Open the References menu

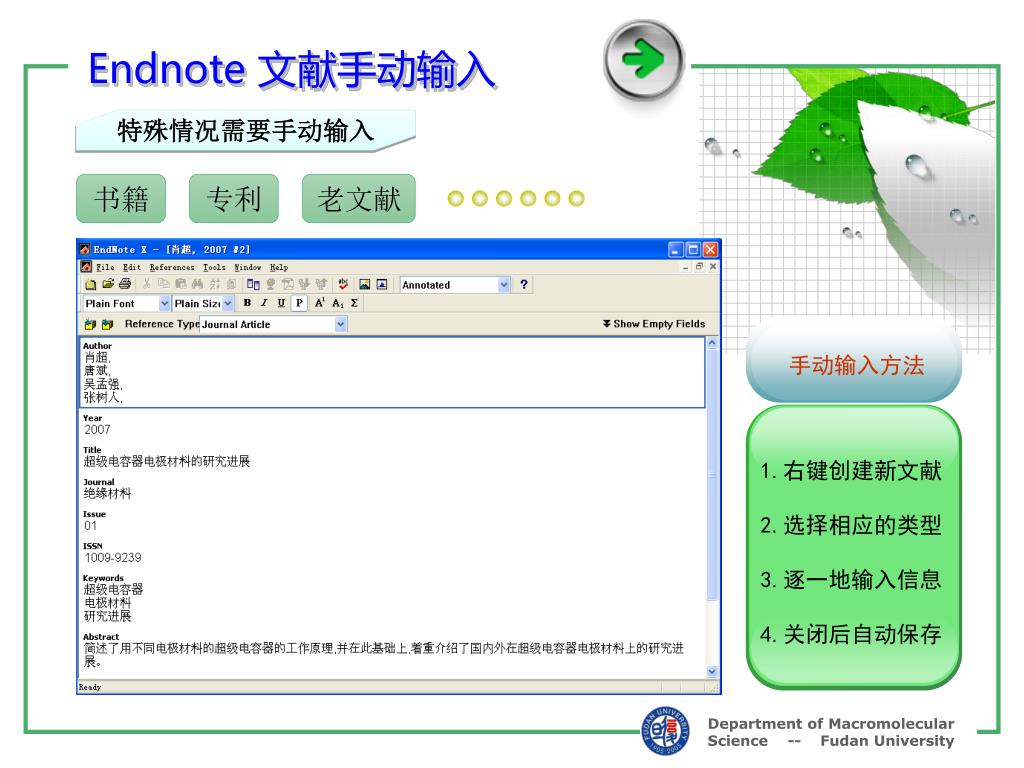click(172, 267)
